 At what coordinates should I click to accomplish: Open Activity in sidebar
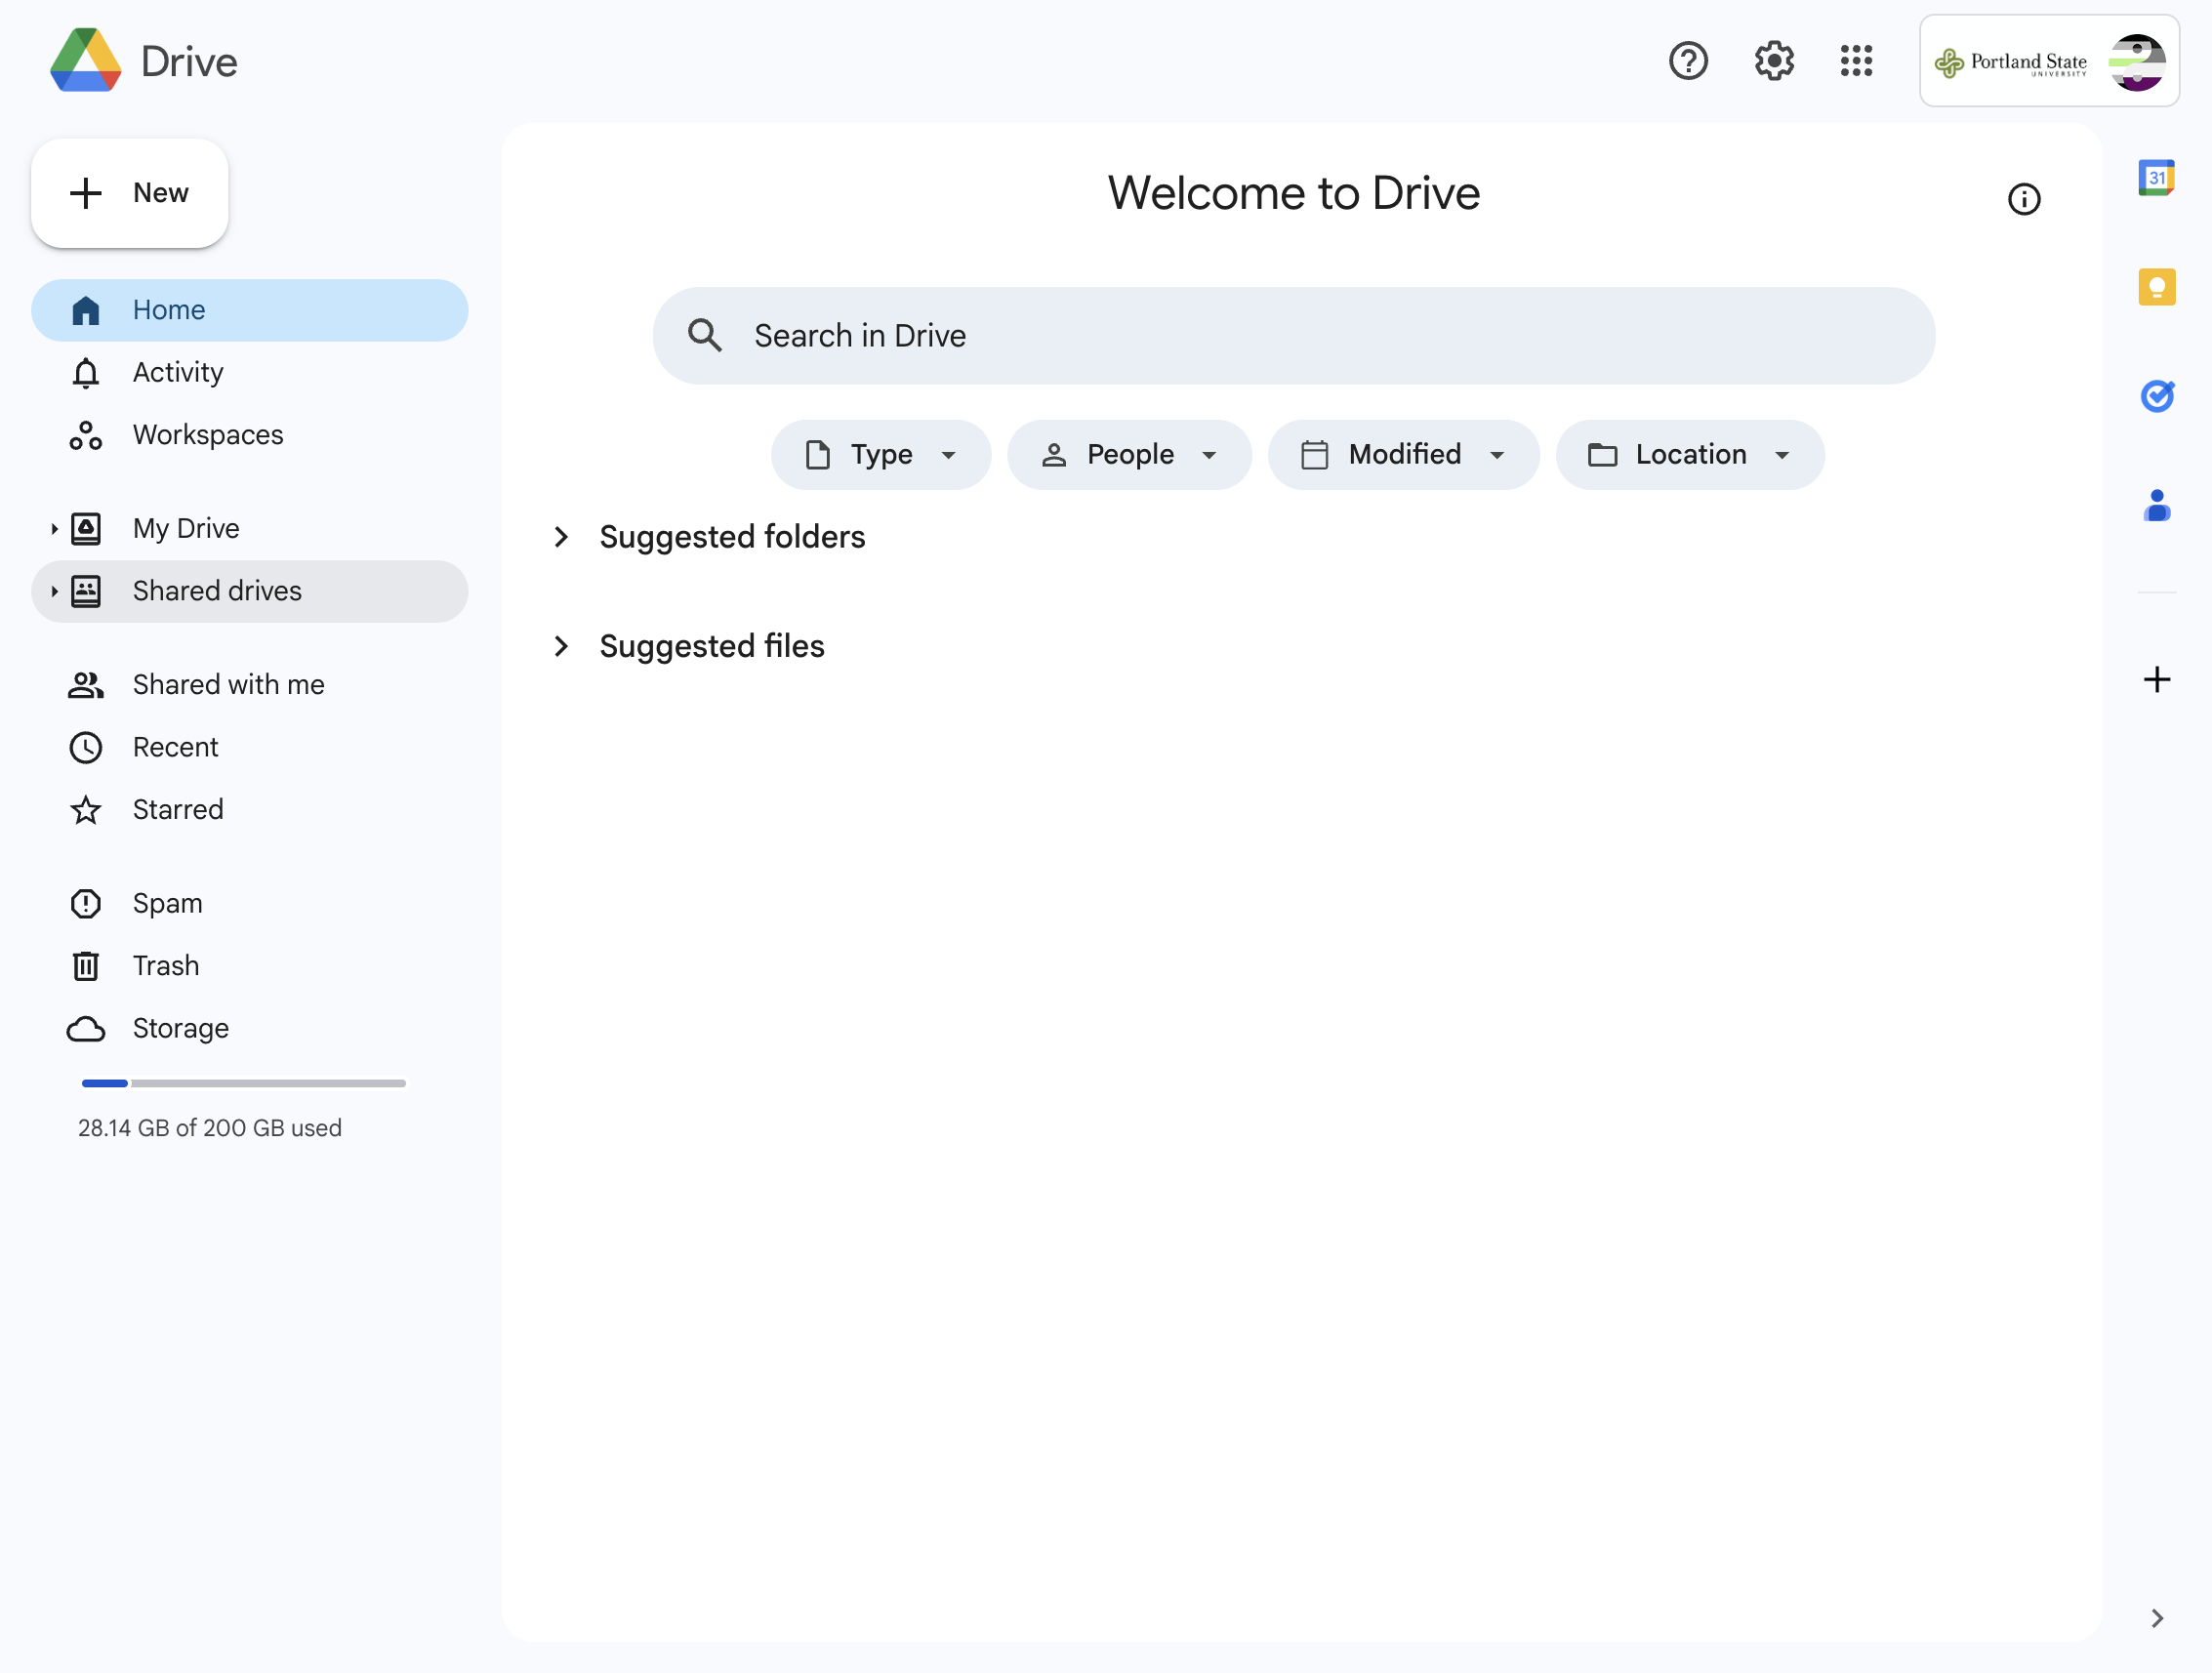(x=250, y=373)
